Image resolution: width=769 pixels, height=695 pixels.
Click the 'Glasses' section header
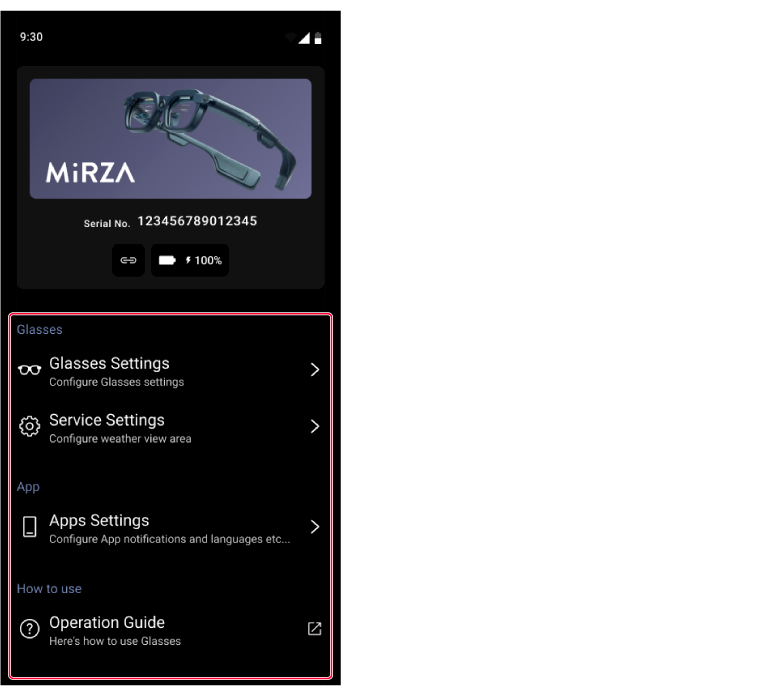40,330
